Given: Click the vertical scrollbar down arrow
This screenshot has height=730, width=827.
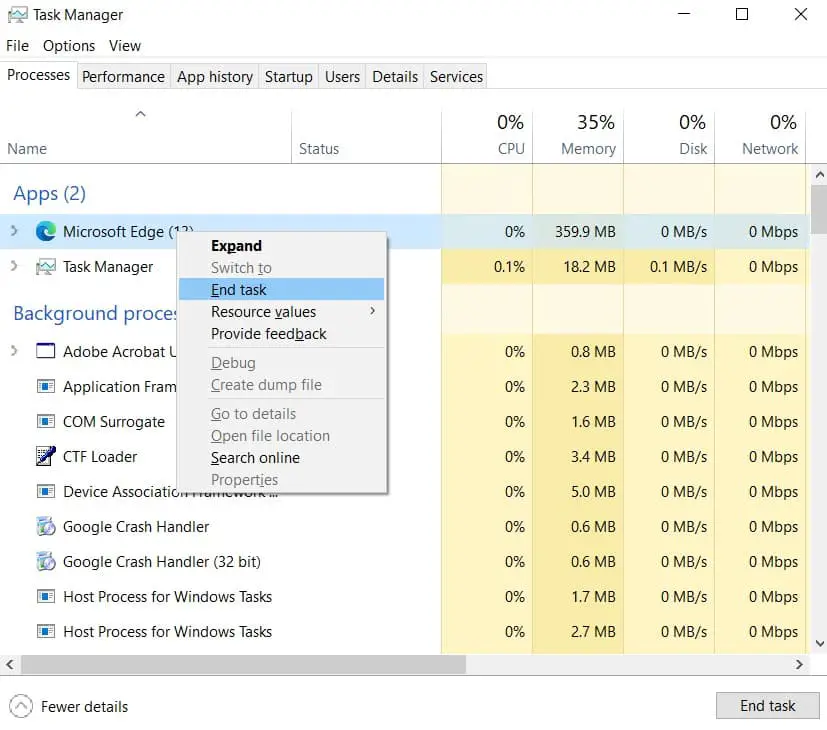Looking at the screenshot, I should coord(819,645).
